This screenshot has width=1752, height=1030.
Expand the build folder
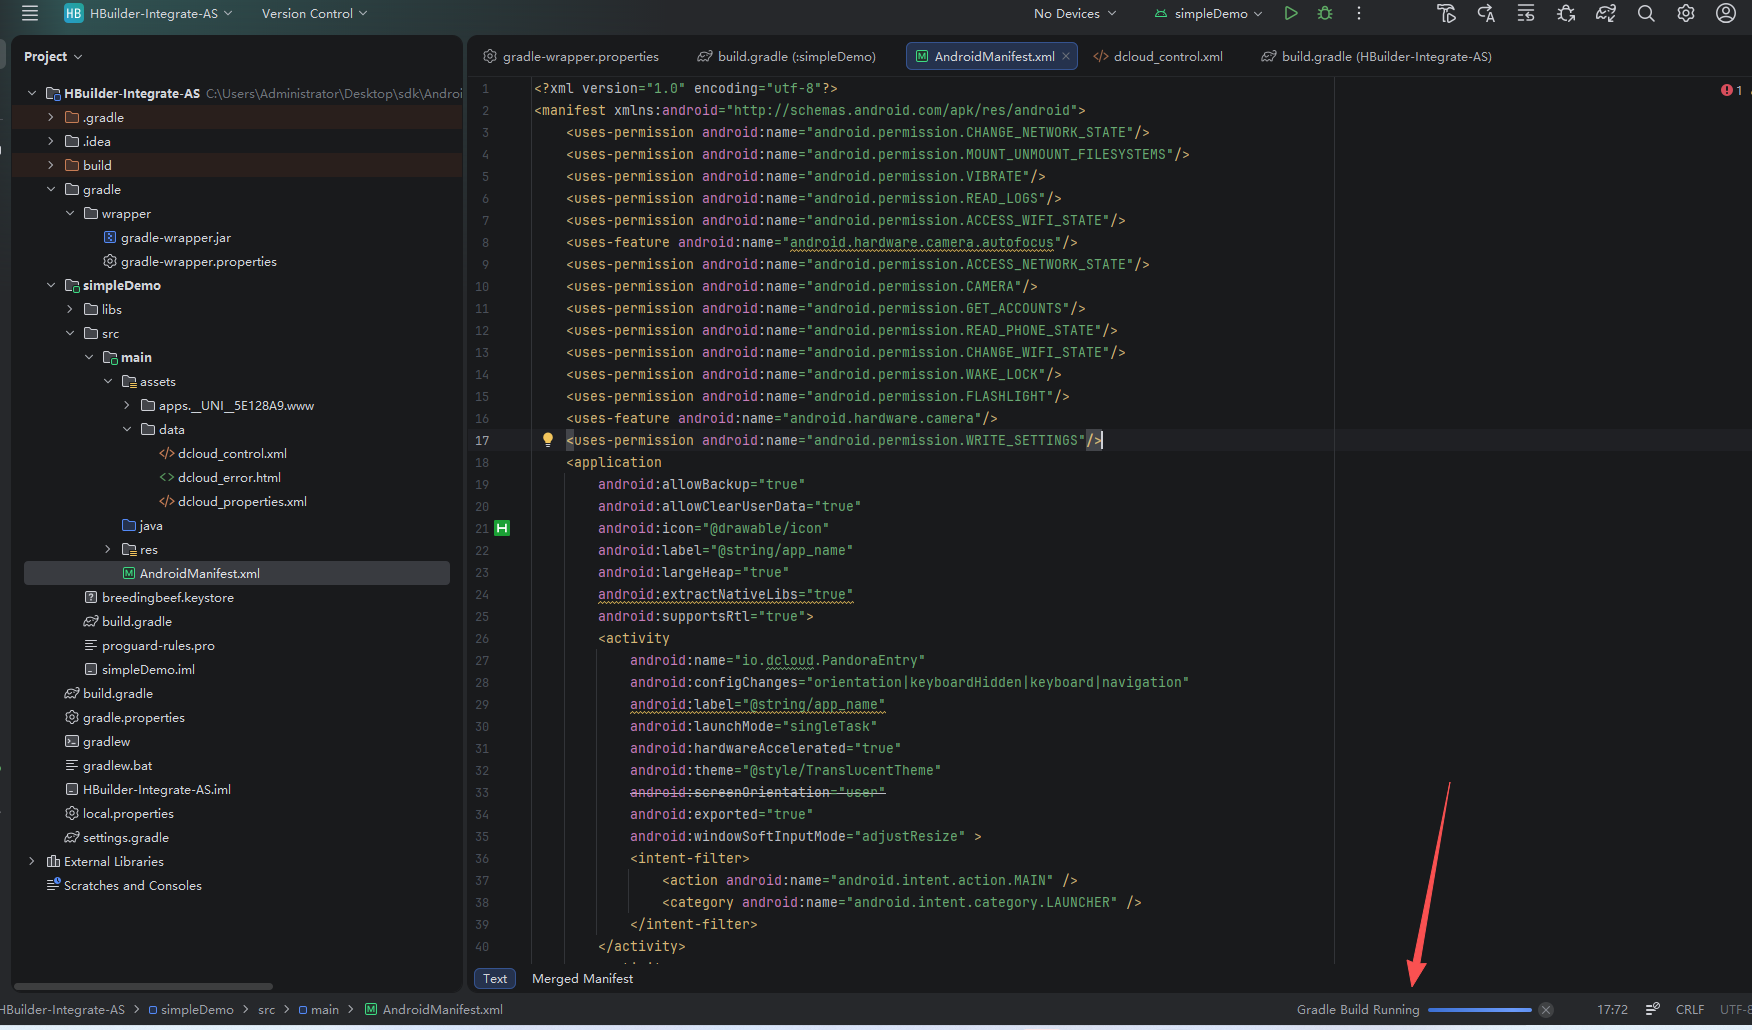(51, 165)
